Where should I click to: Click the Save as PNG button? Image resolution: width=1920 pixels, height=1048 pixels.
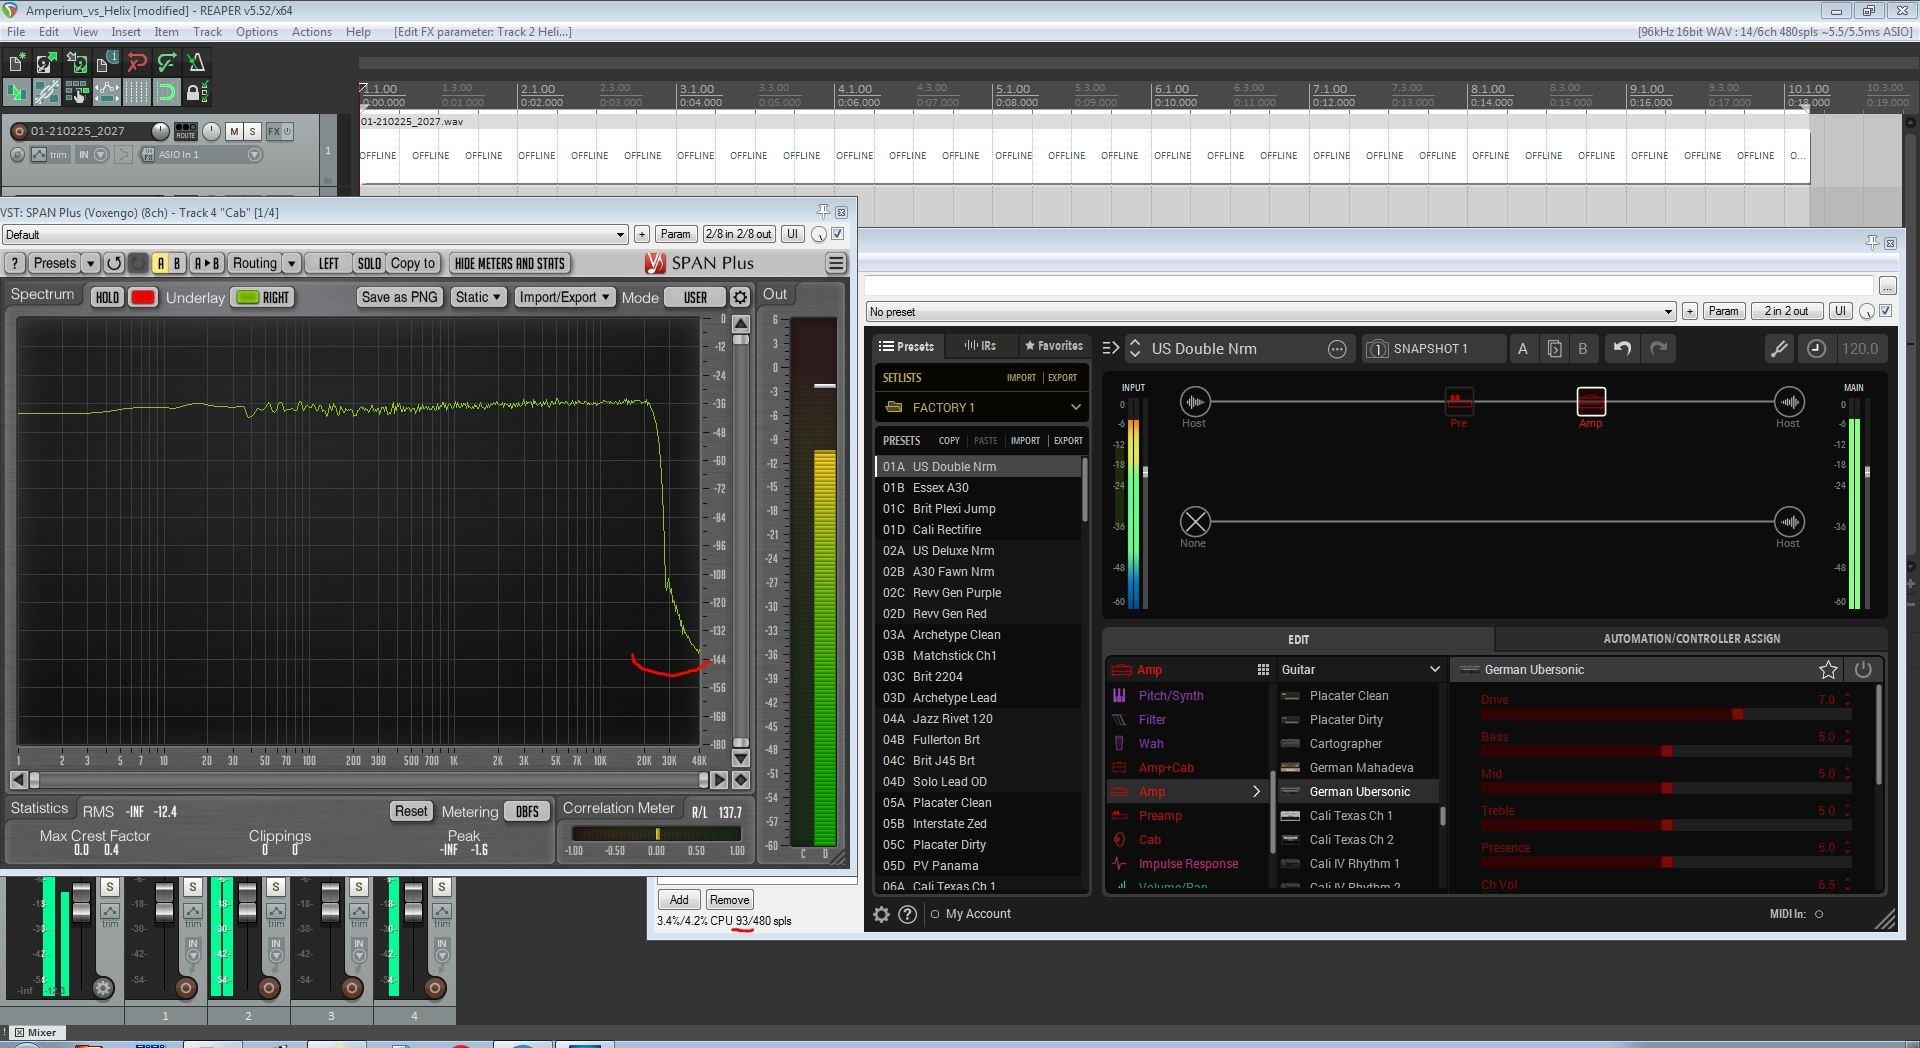pos(399,297)
